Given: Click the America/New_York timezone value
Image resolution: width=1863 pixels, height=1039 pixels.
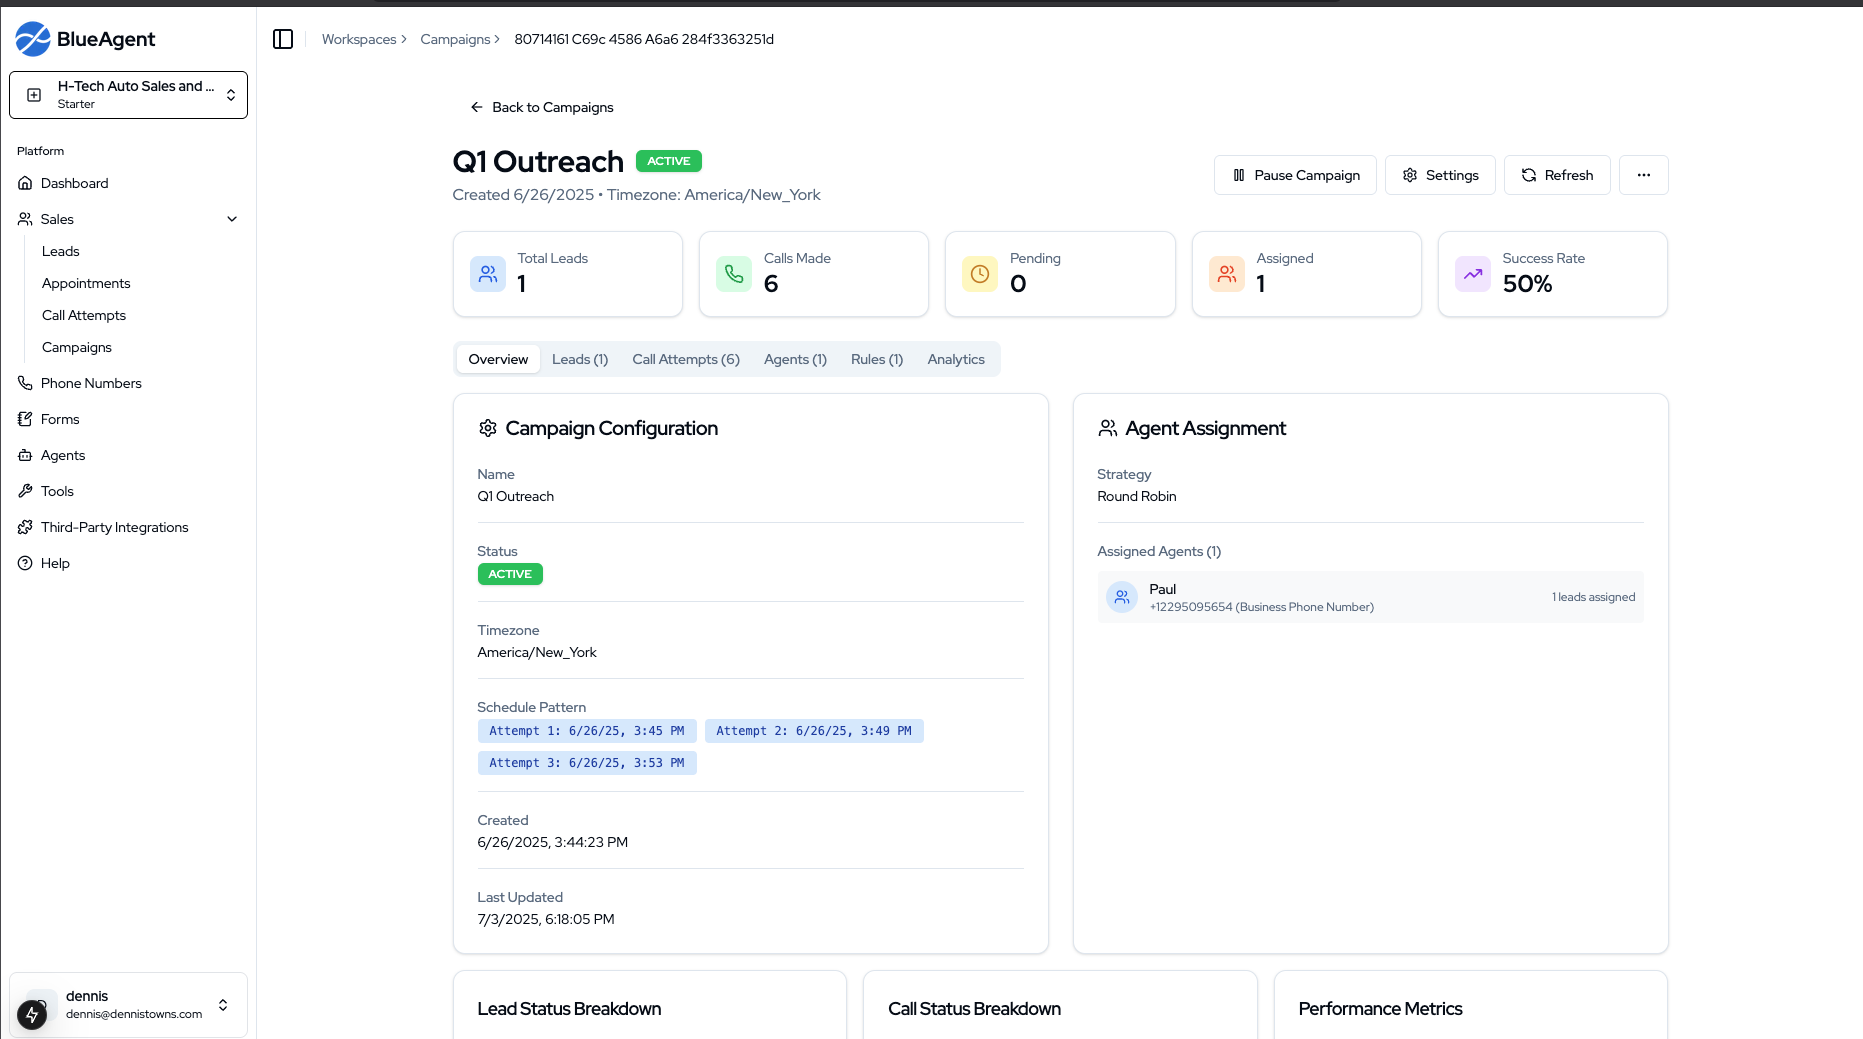Looking at the screenshot, I should pos(537,652).
